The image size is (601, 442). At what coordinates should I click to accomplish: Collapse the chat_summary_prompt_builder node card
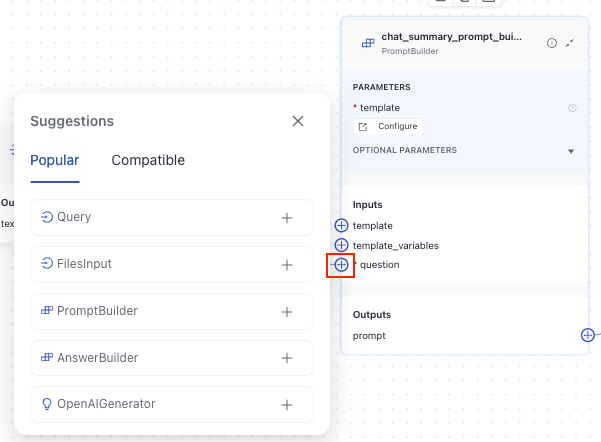tap(570, 43)
